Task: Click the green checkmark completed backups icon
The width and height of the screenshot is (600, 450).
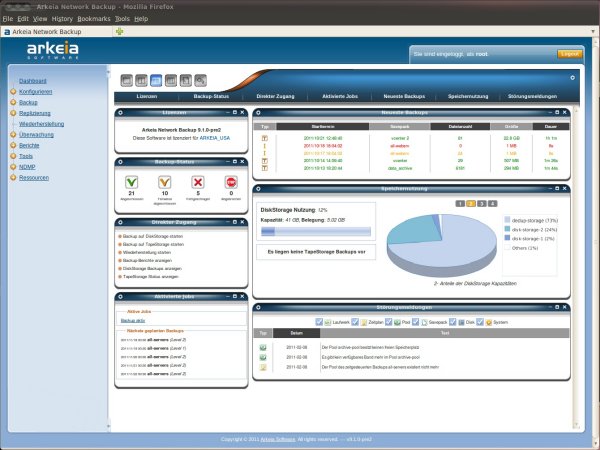Action: [x=132, y=182]
